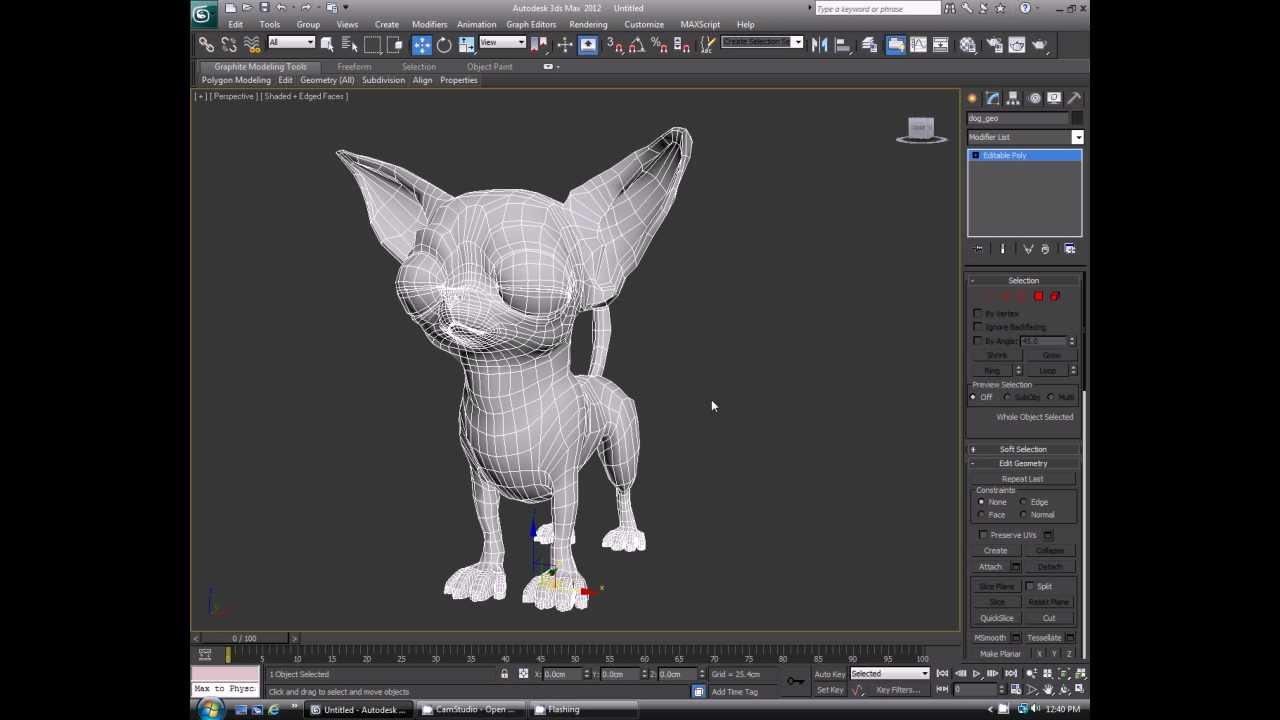1280x720 pixels.
Task: Set Preview Selection to SubObj
Action: pyautogui.click(x=1007, y=397)
